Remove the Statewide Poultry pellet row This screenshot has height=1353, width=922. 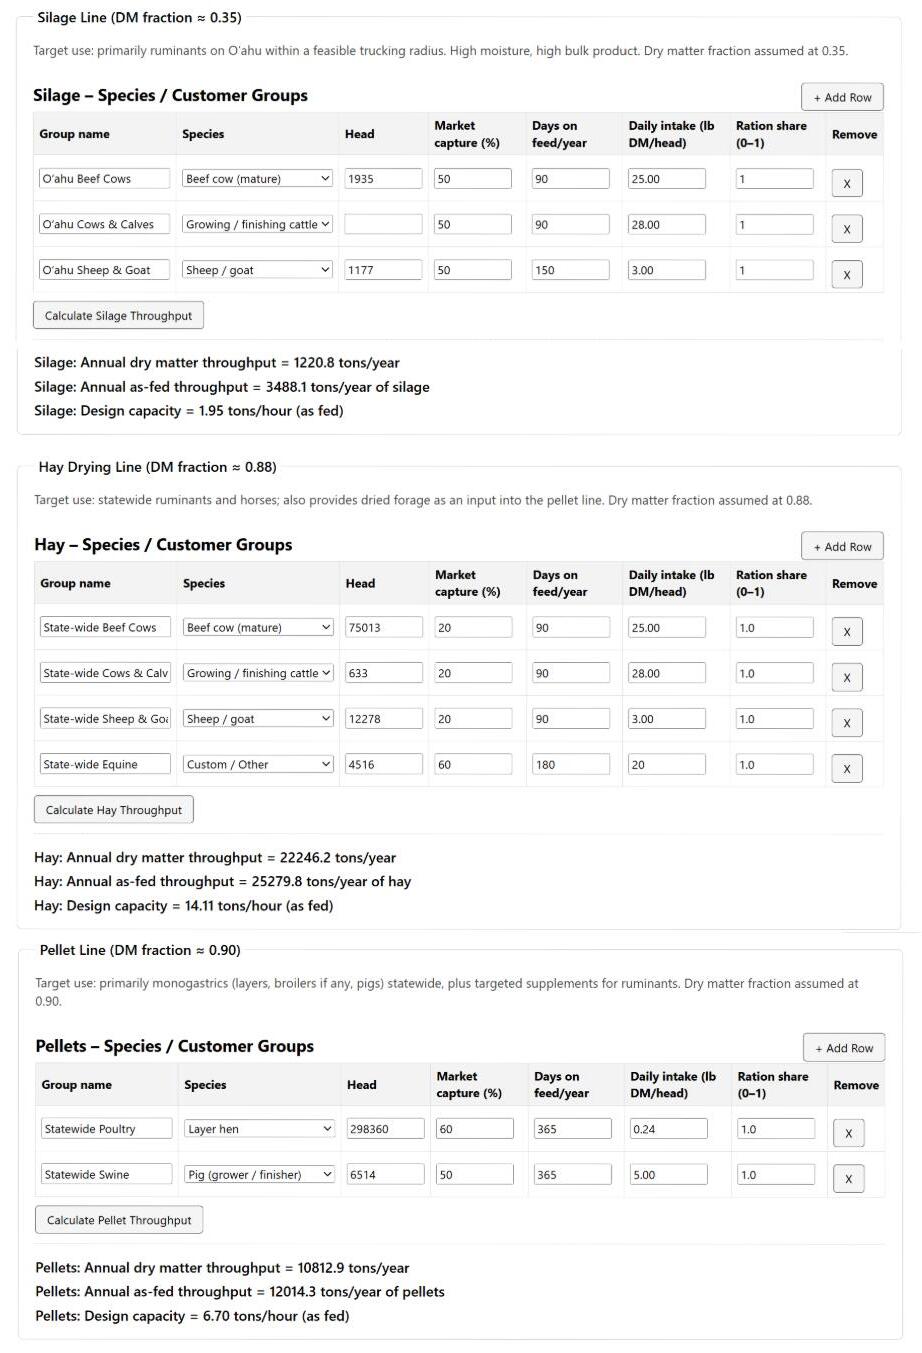pos(848,1133)
